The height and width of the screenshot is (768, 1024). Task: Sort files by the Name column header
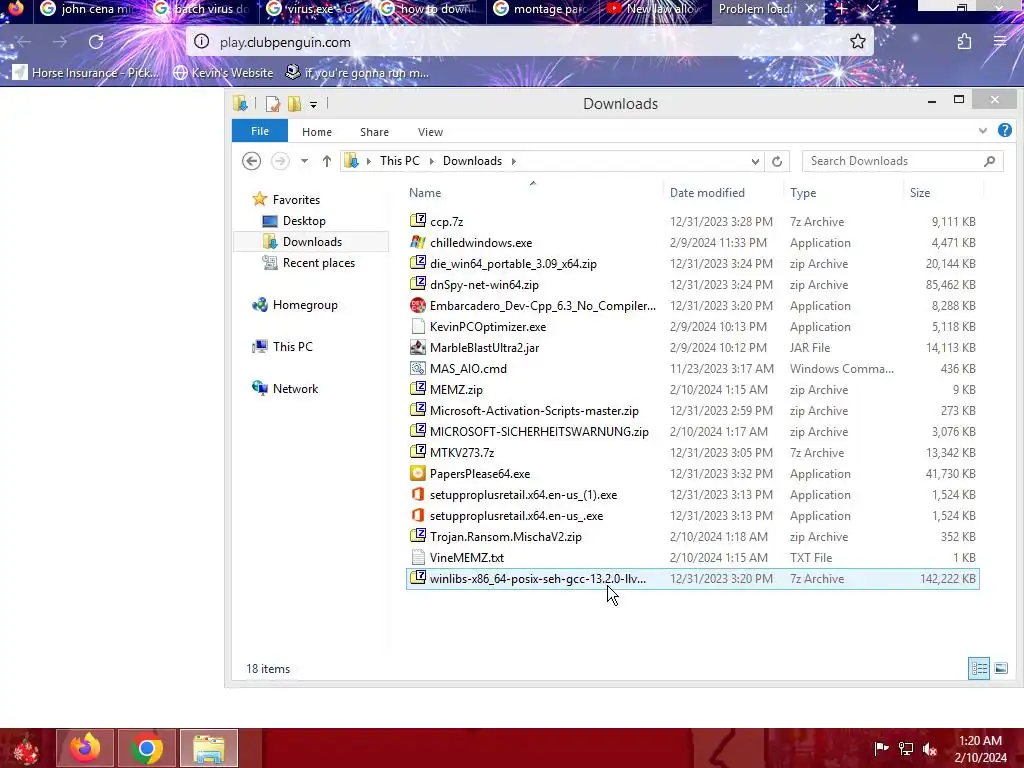click(425, 193)
